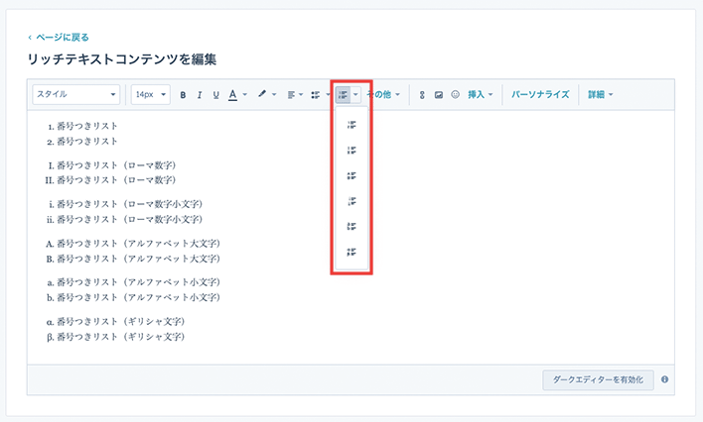The height and width of the screenshot is (422, 703).
Task: Click line 'a. 番号つきリスト（アルファベット小文字）'
Action: pos(134,283)
